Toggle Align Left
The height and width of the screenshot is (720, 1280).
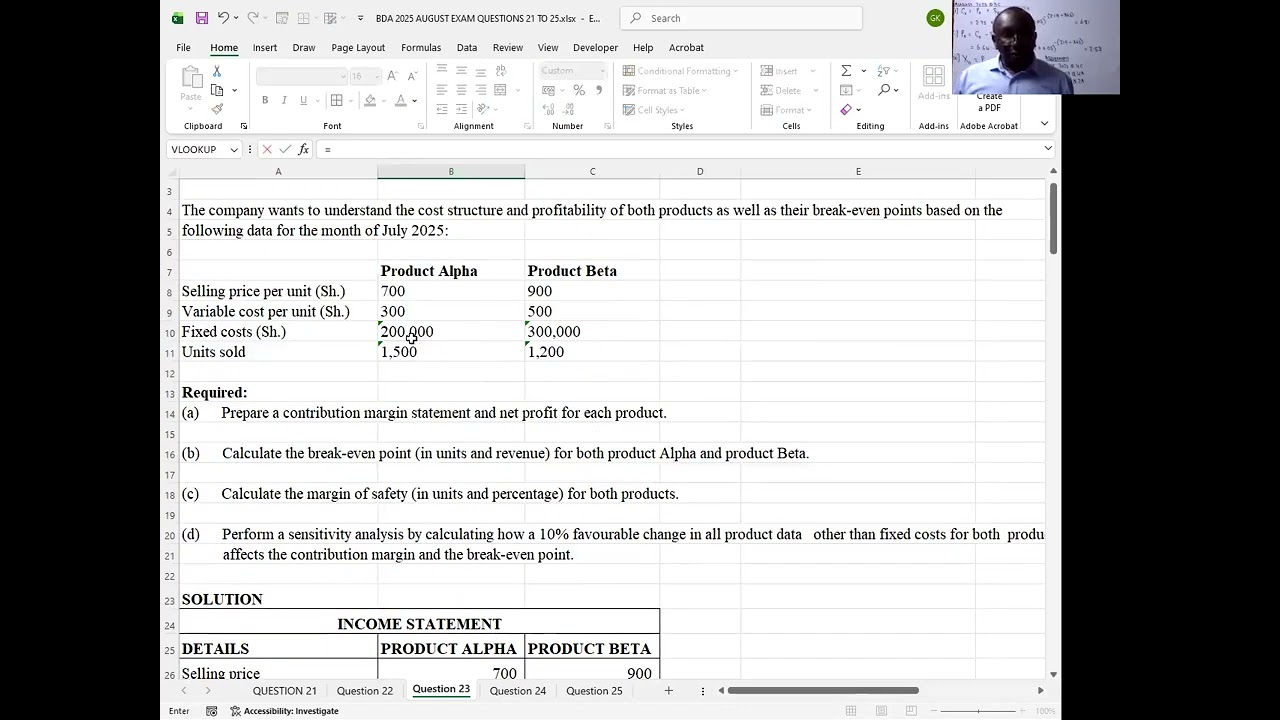[x=442, y=90]
